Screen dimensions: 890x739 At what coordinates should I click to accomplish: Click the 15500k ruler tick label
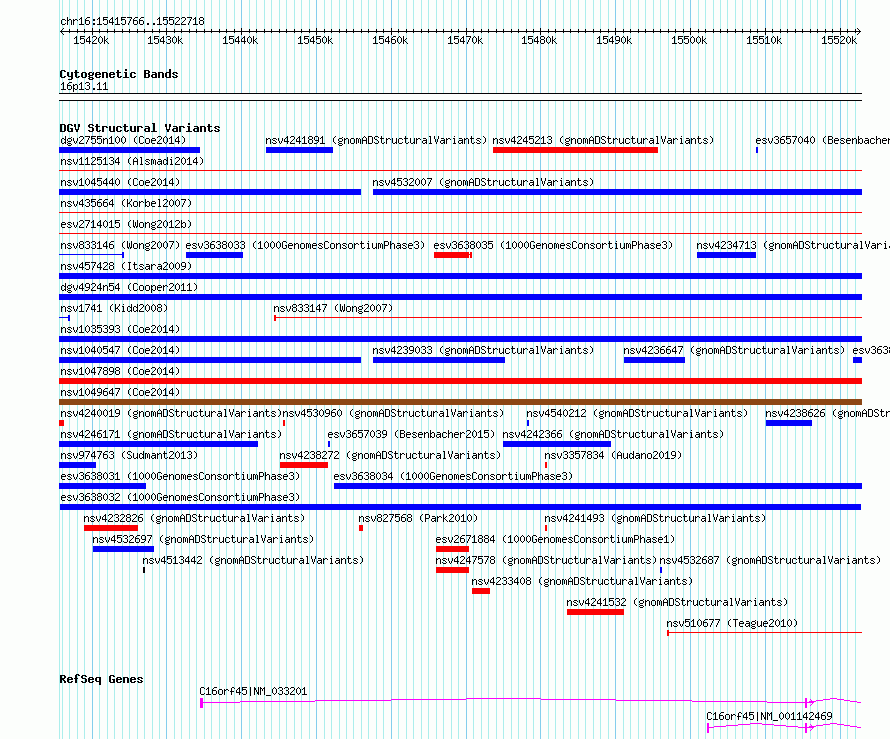tap(689, 40)
